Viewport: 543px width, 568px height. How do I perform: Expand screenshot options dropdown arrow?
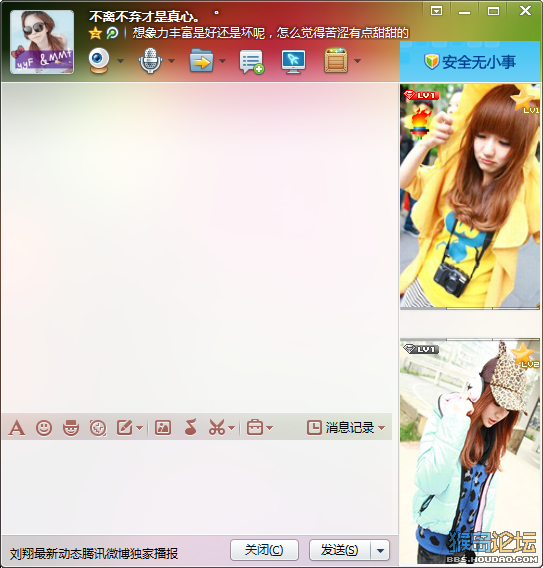point(232,429)
